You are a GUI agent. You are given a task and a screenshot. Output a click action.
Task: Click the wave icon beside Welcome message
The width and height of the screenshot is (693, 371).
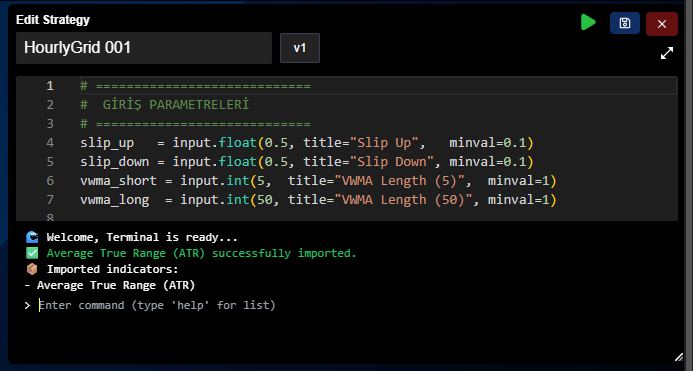(32, 237)
